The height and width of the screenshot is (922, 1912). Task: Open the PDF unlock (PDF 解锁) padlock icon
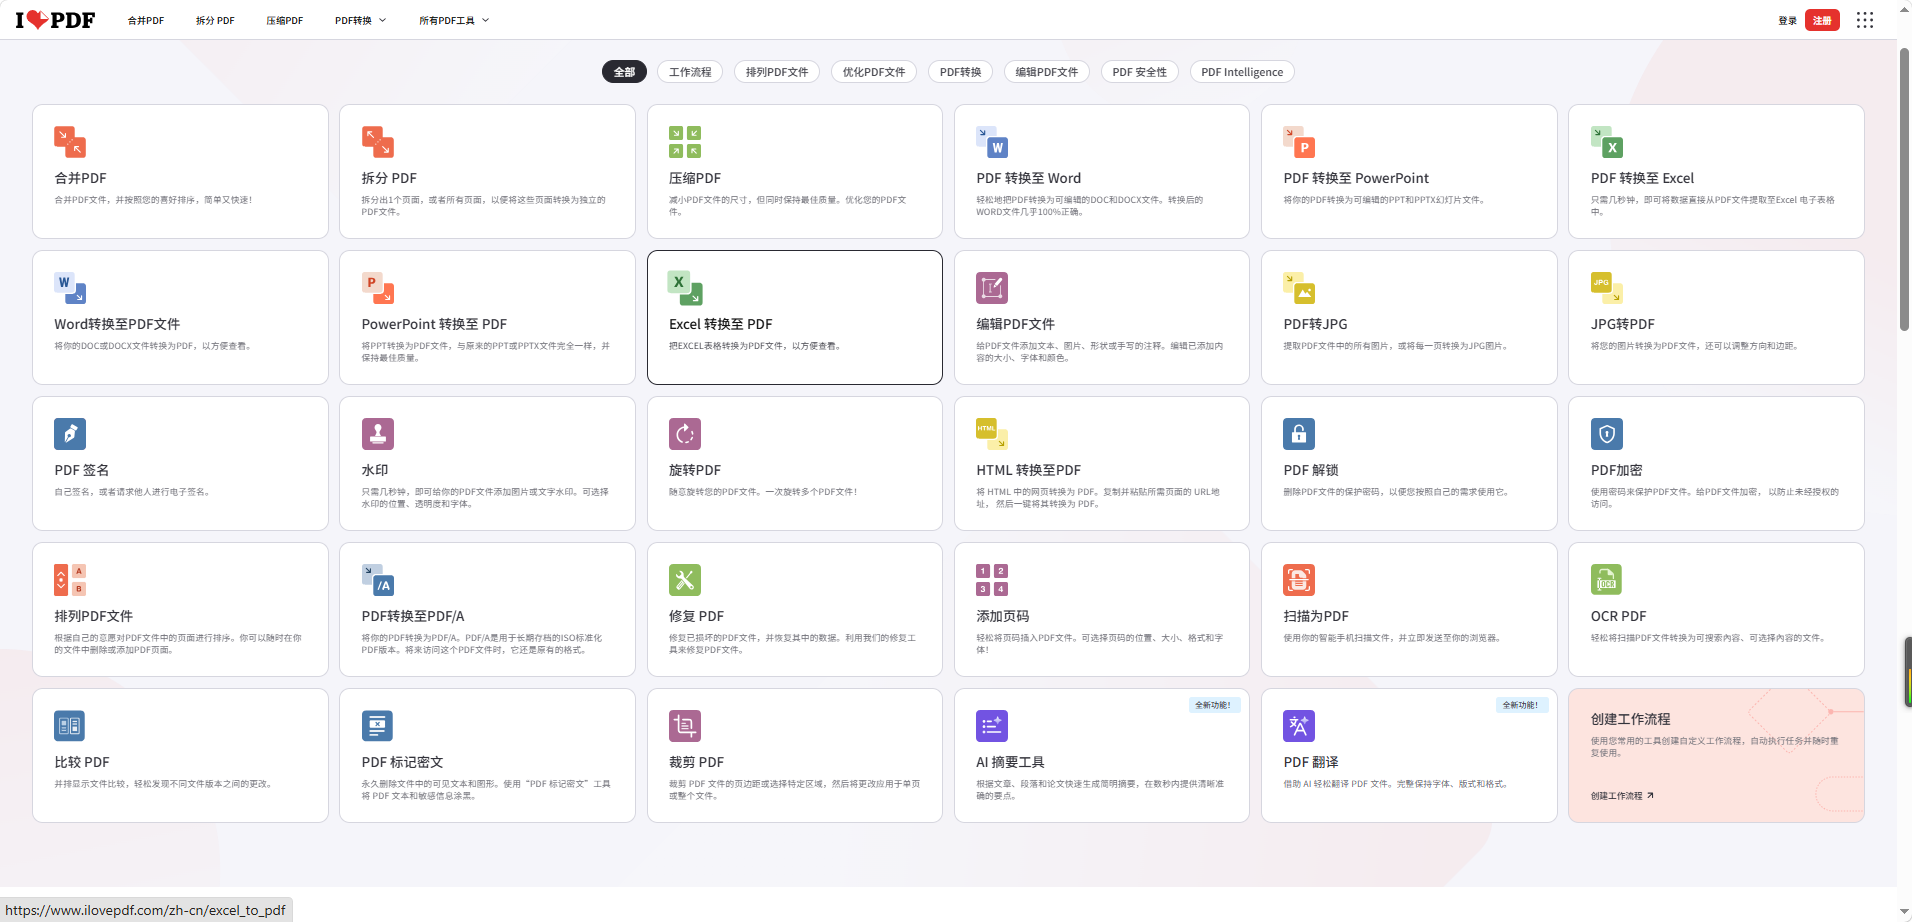point(1298,434)
